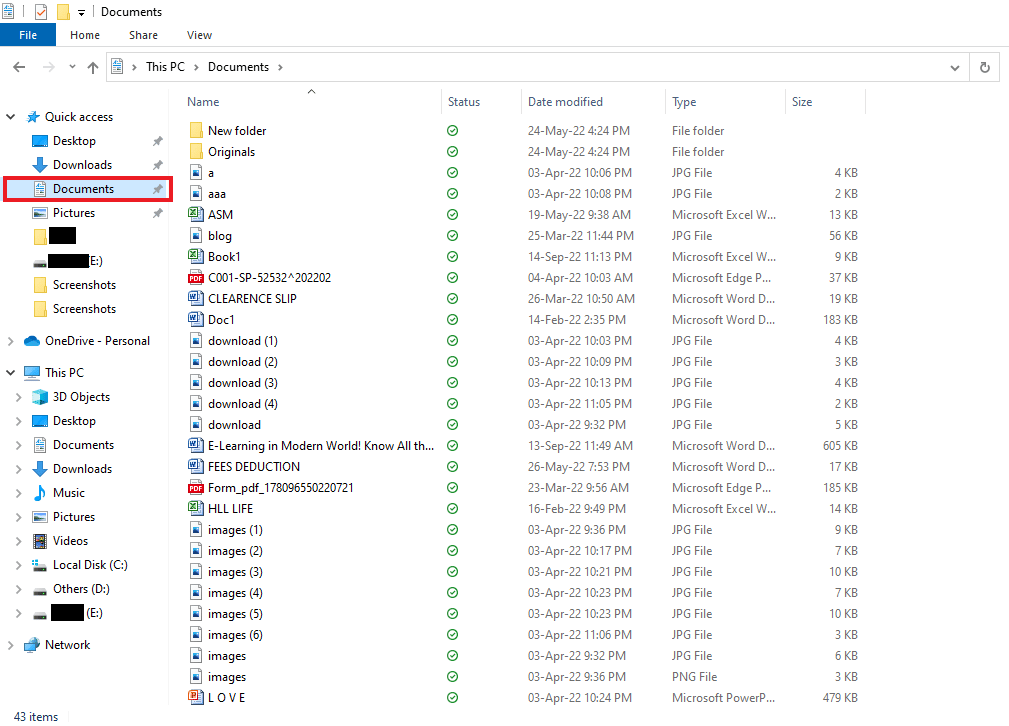The width and height of the screenshot is (1009, 726).
Task: Refresh the Documents folder view
Action: point(985,67)
